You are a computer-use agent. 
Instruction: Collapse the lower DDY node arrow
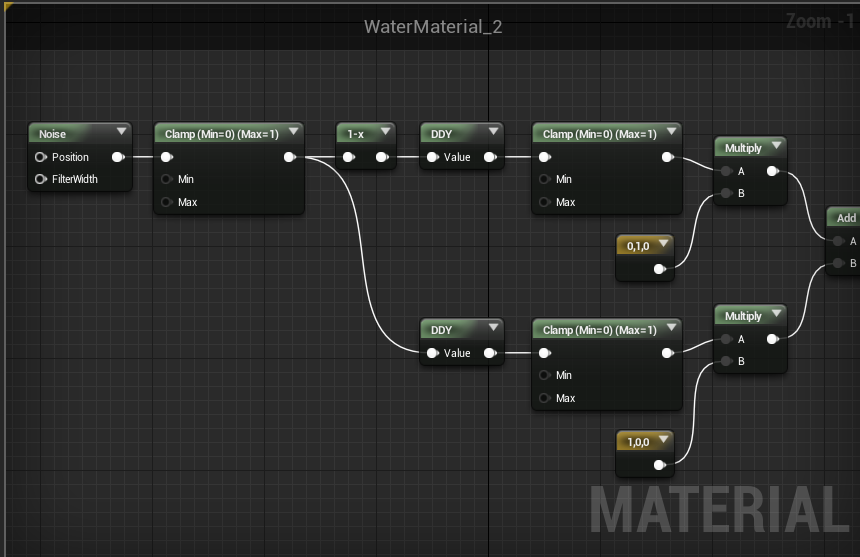tap(493, 328)
